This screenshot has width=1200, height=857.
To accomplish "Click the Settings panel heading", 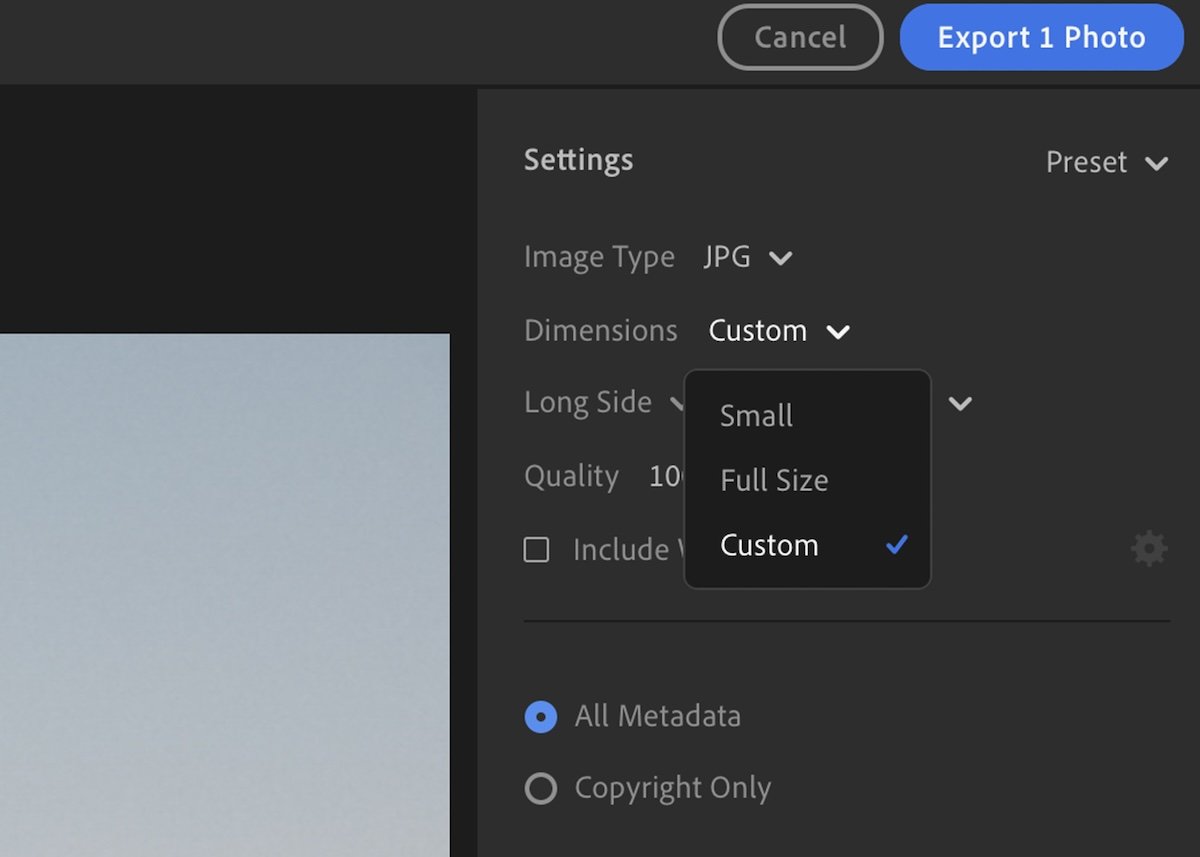I will coord(578,159).
